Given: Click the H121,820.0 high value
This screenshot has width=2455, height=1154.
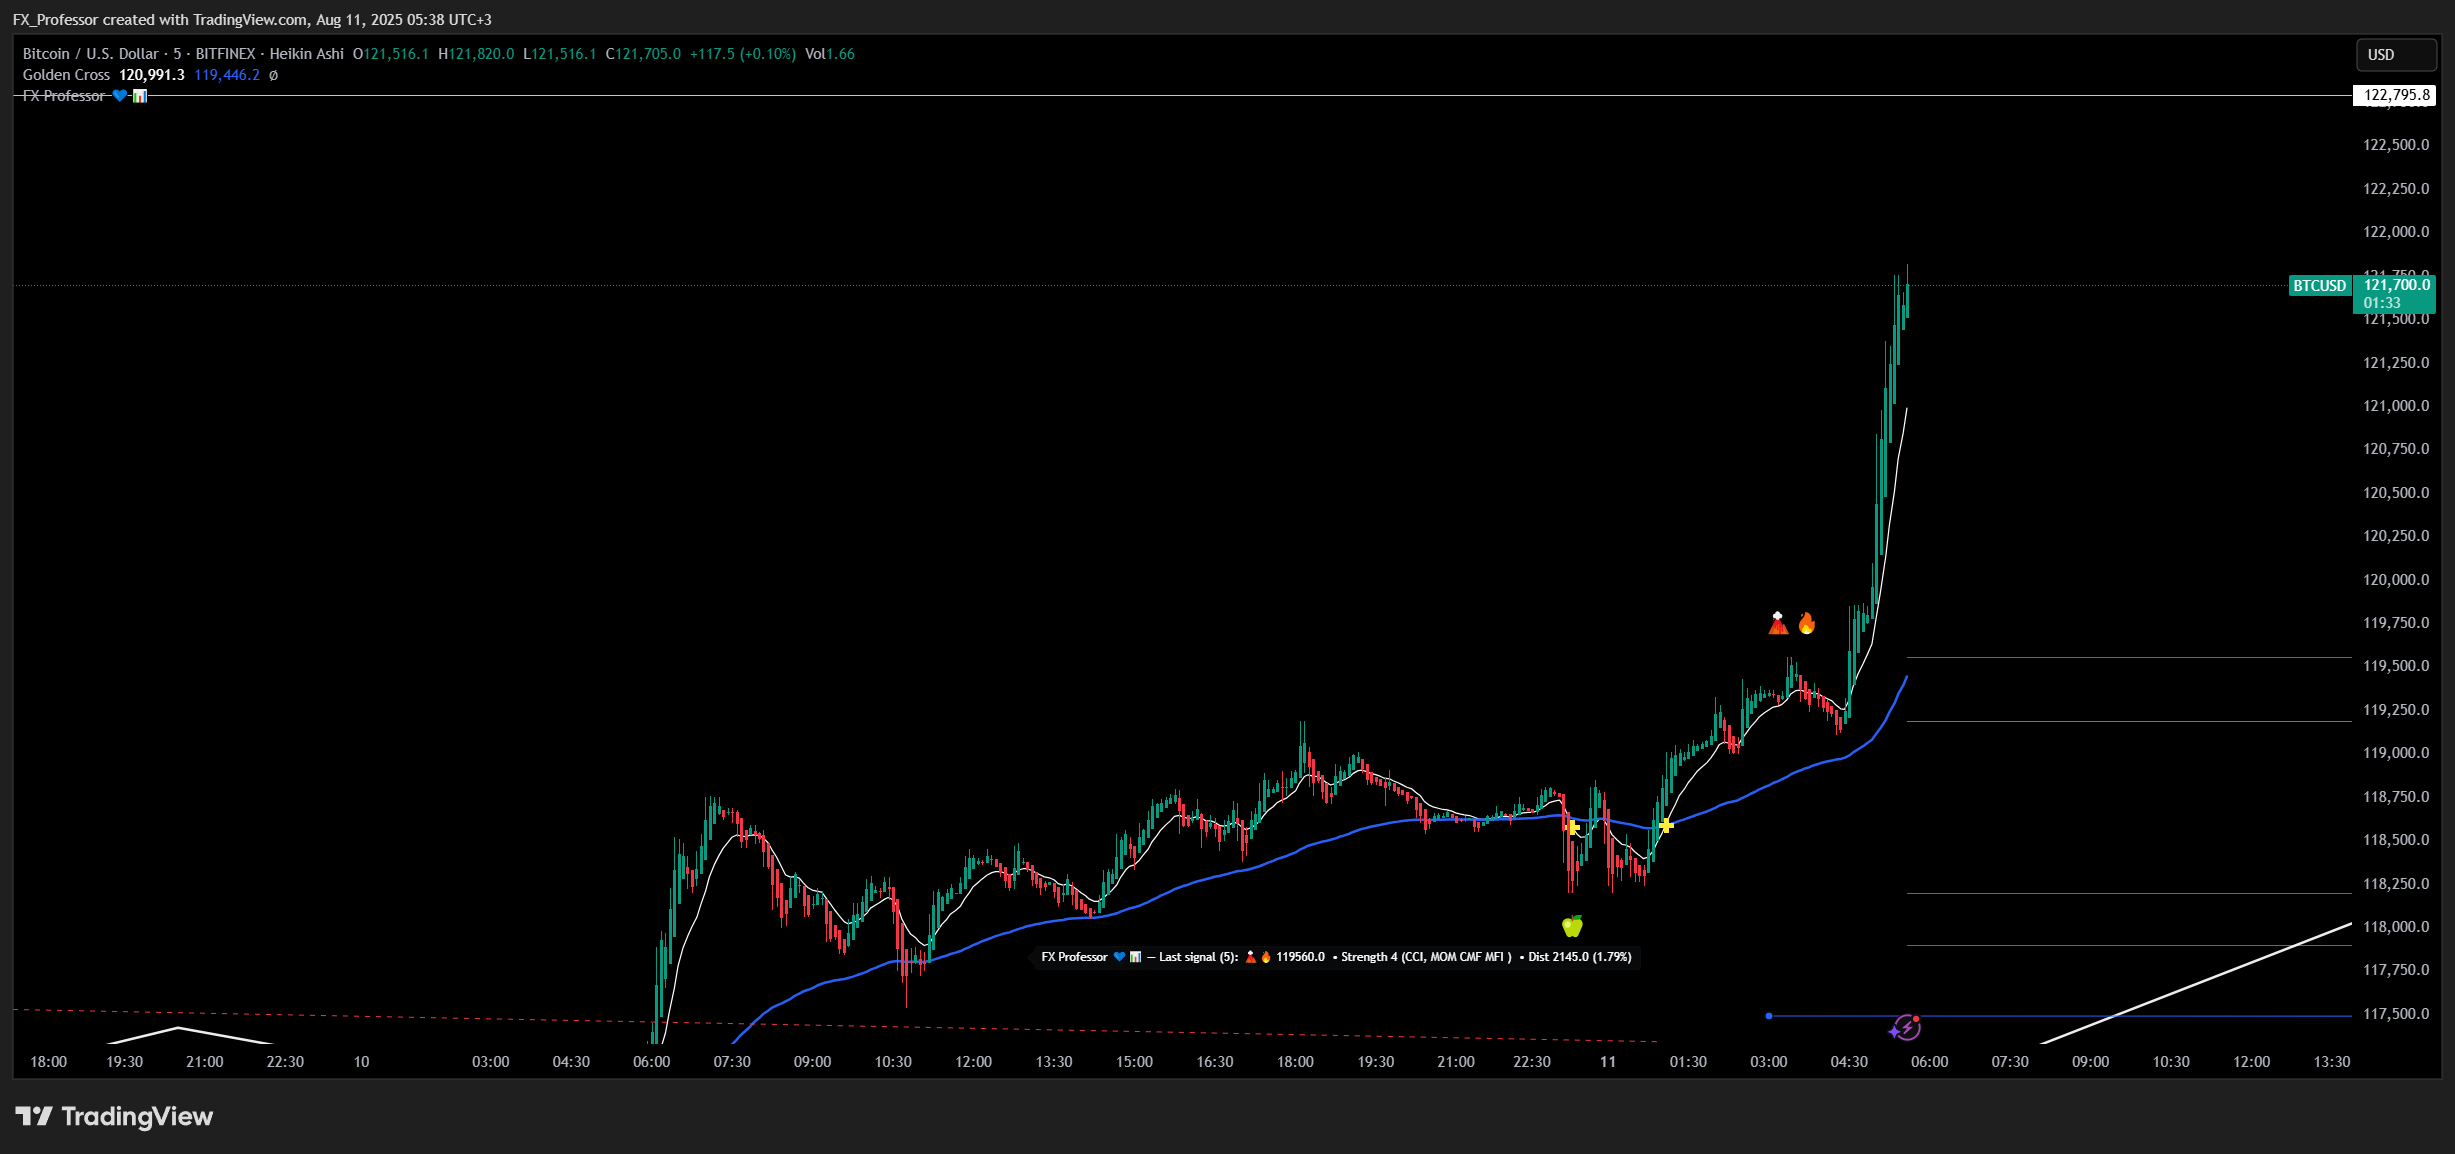Looking at the screenshot, I should click(476, 54).
